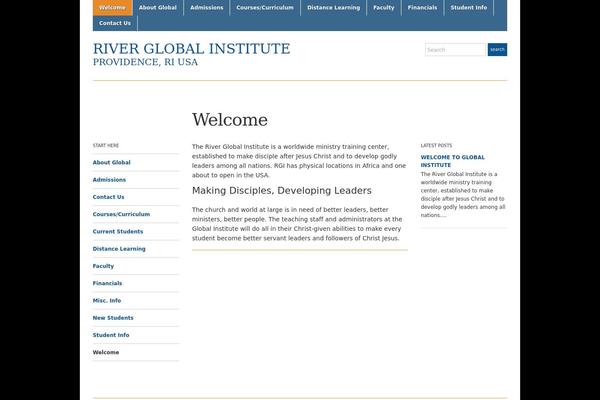Open Financials in the Start Here sidebar

107,283
